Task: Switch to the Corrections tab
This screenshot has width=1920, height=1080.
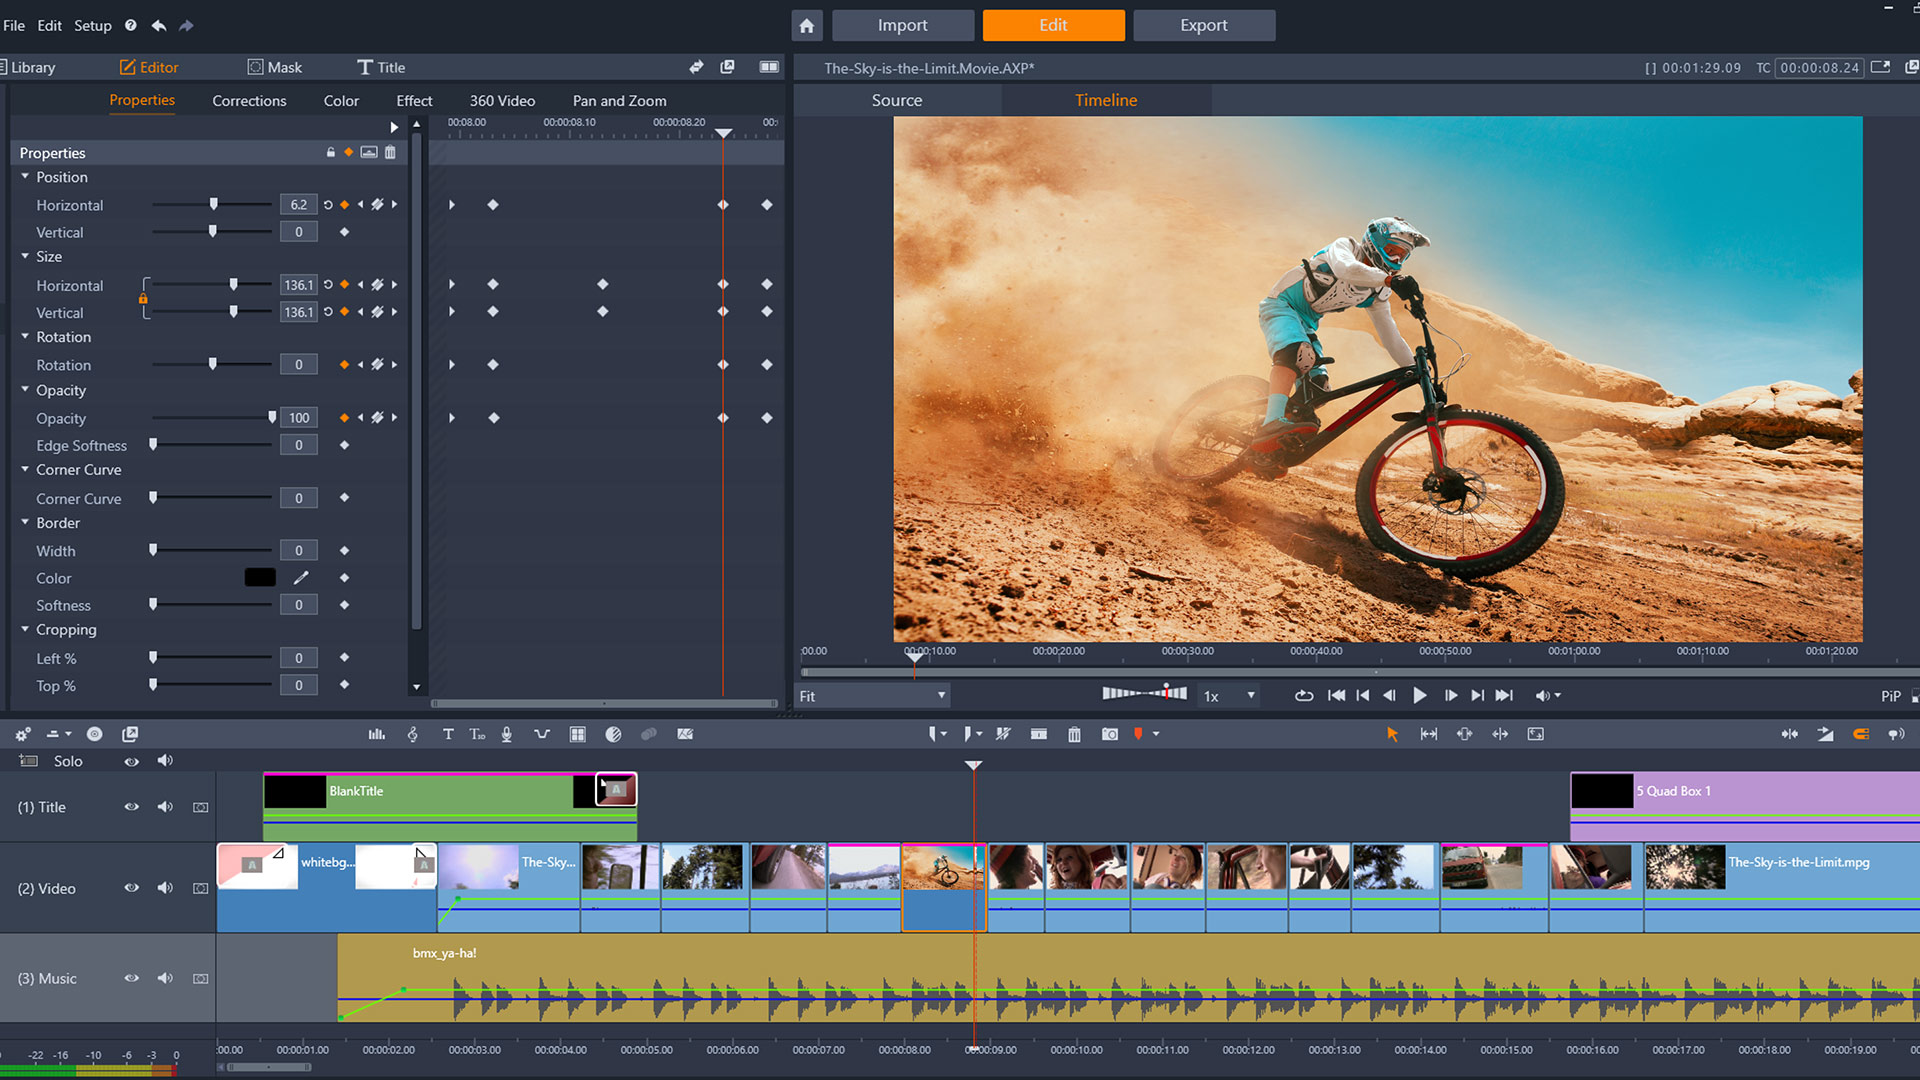Action: pyautogui.click(x=248, y=100)
